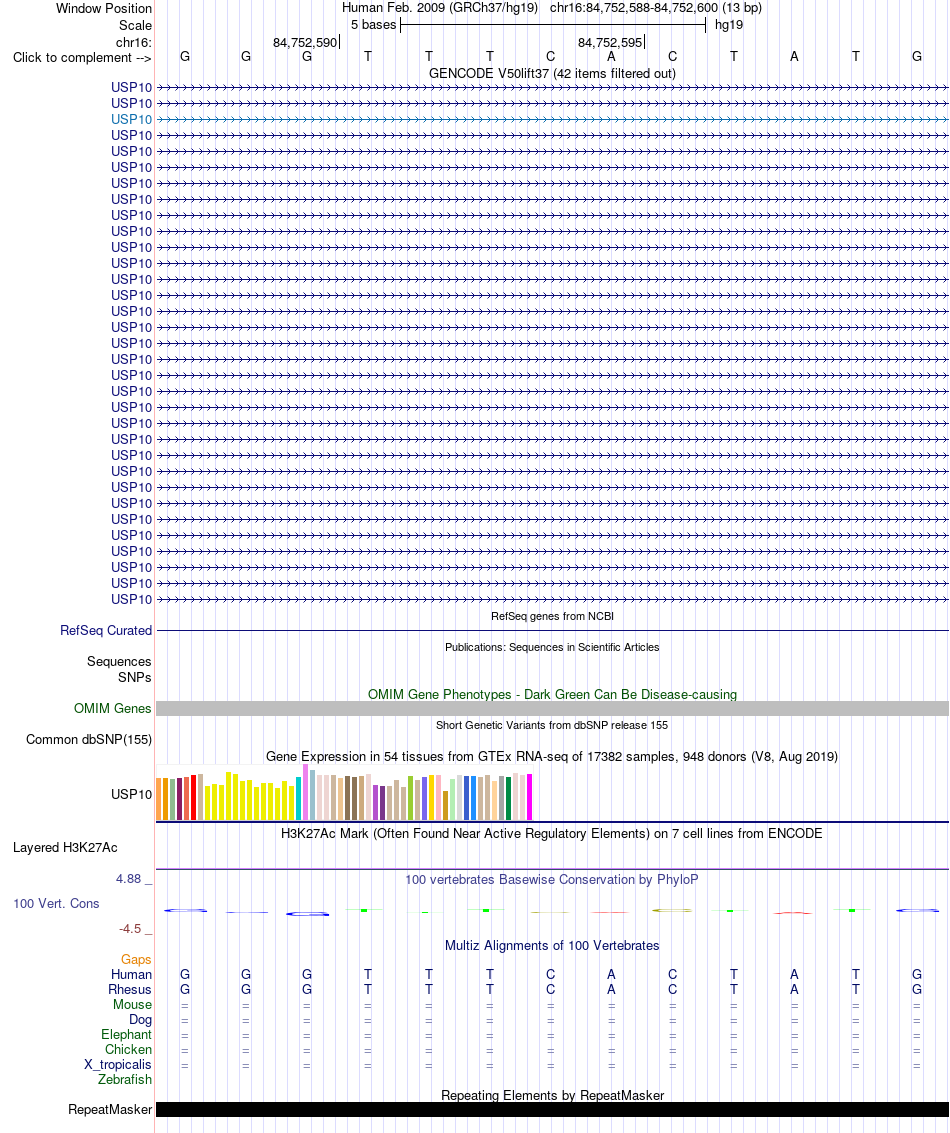This screenshot has width=950, height=1133.
Task: Click the OMIM Genes track label
Action: [x=113, y=708]
